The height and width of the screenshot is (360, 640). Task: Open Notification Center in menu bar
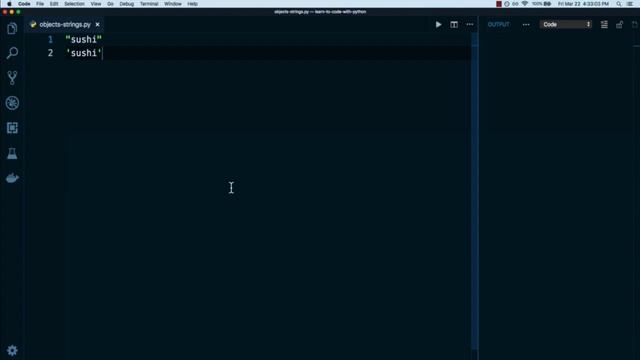pos(630,4)
